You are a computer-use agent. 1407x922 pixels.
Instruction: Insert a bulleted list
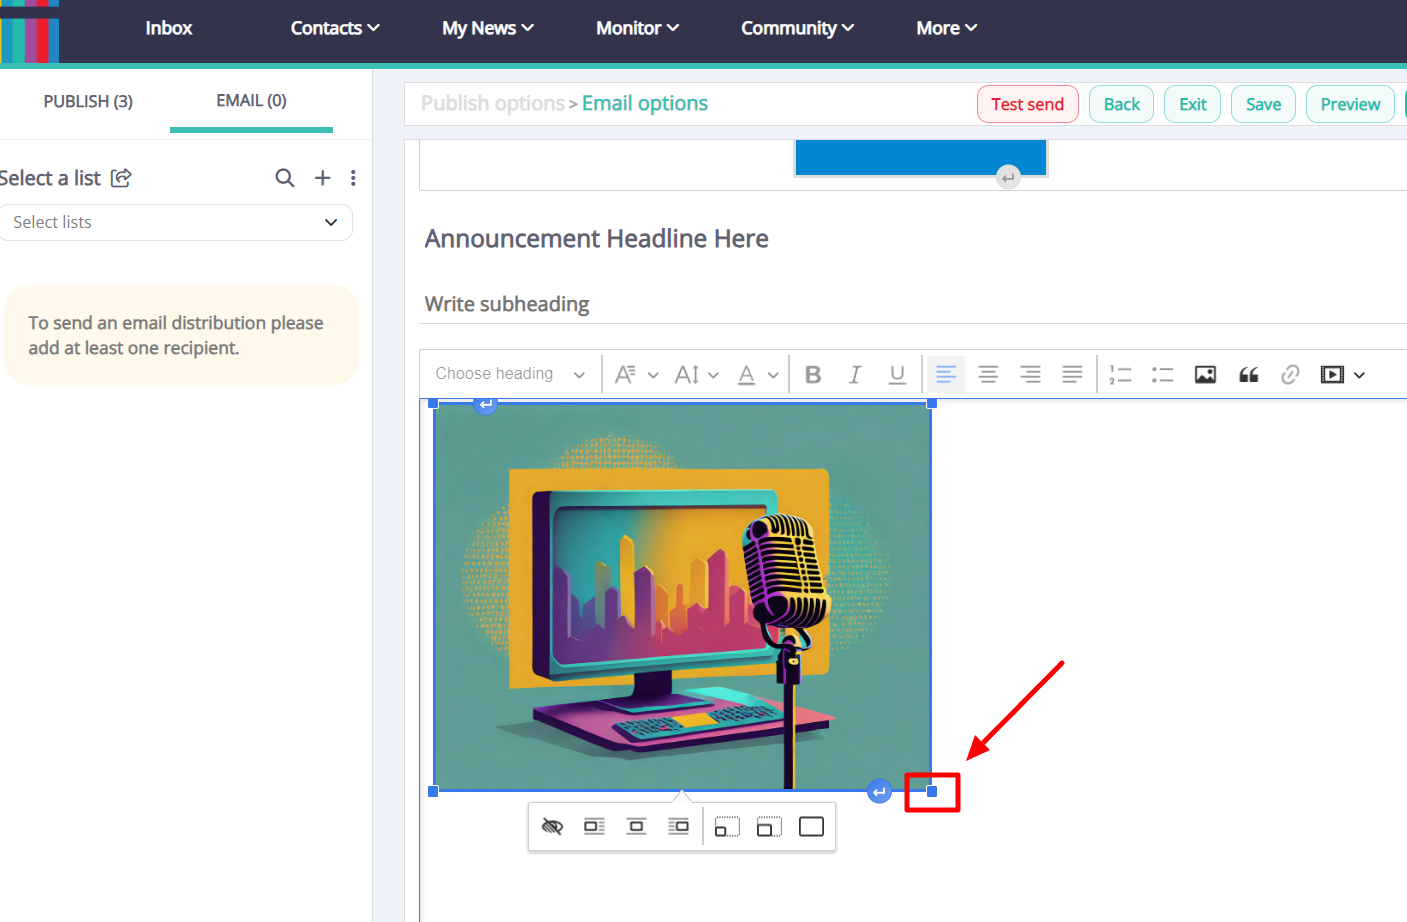(x=1162, y=374)
